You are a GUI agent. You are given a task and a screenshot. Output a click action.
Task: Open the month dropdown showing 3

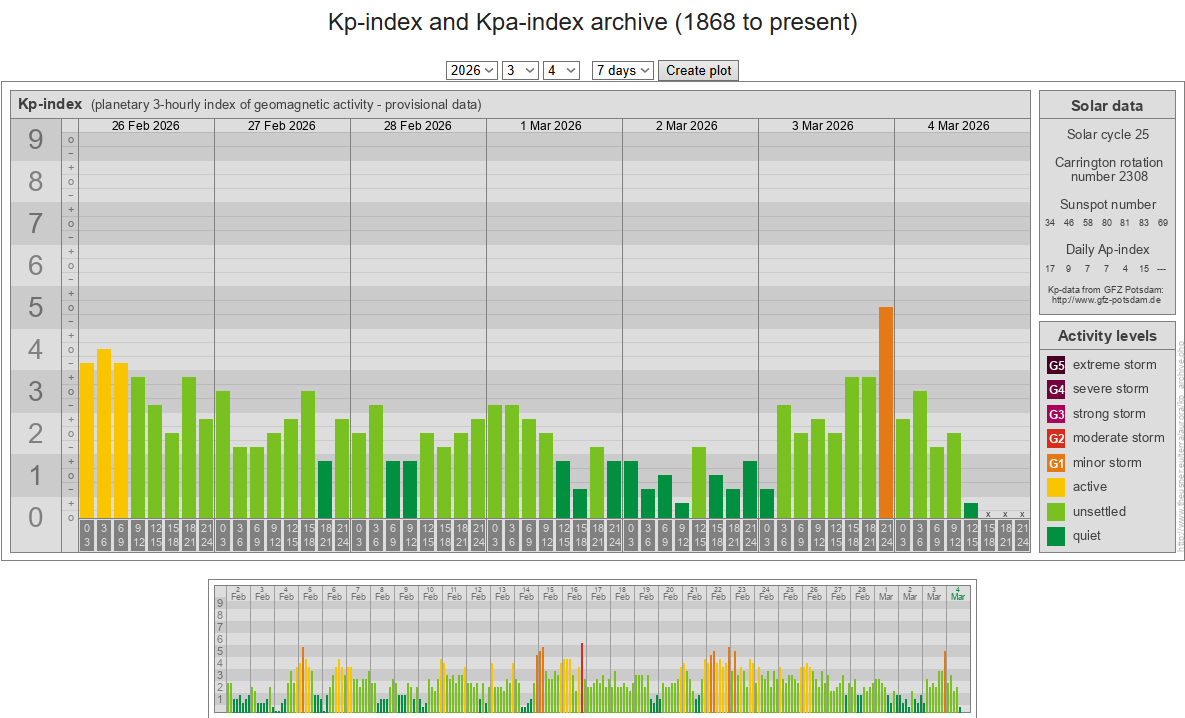pyautogui.click(x=520, y=70)
